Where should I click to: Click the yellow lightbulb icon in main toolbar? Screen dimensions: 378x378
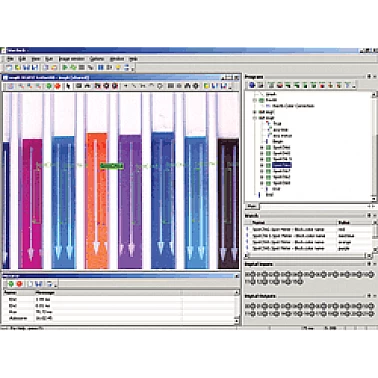pos(118,68)
